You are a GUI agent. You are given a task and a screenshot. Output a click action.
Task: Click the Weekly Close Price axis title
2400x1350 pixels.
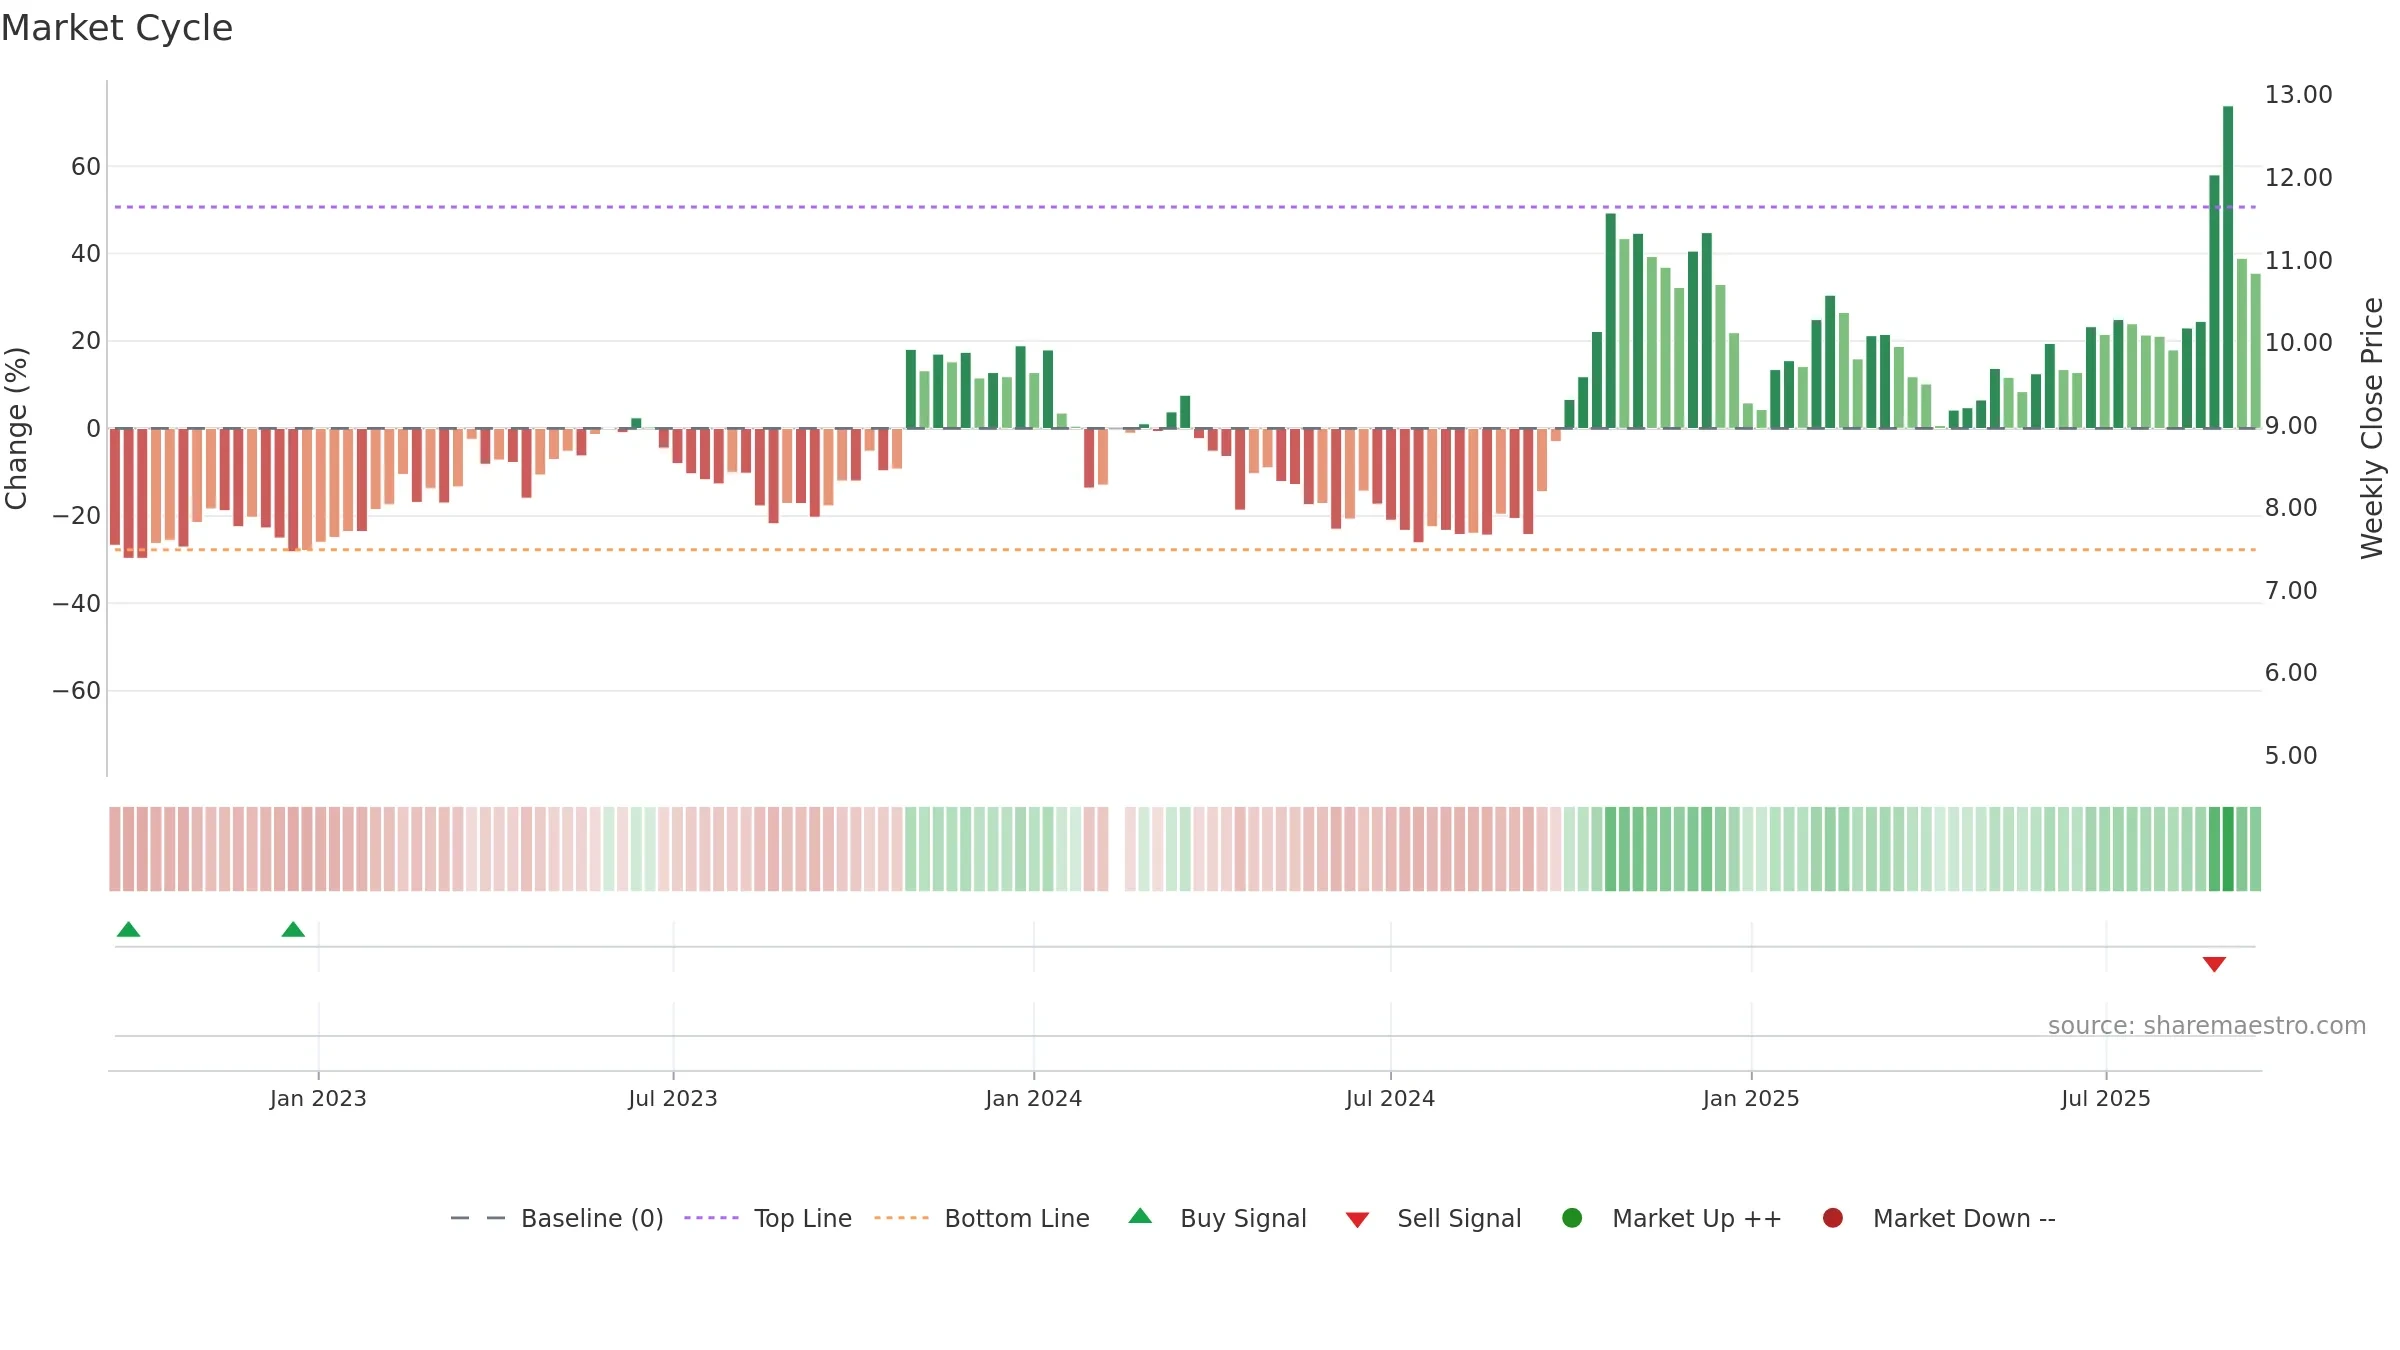(2372, 428)
